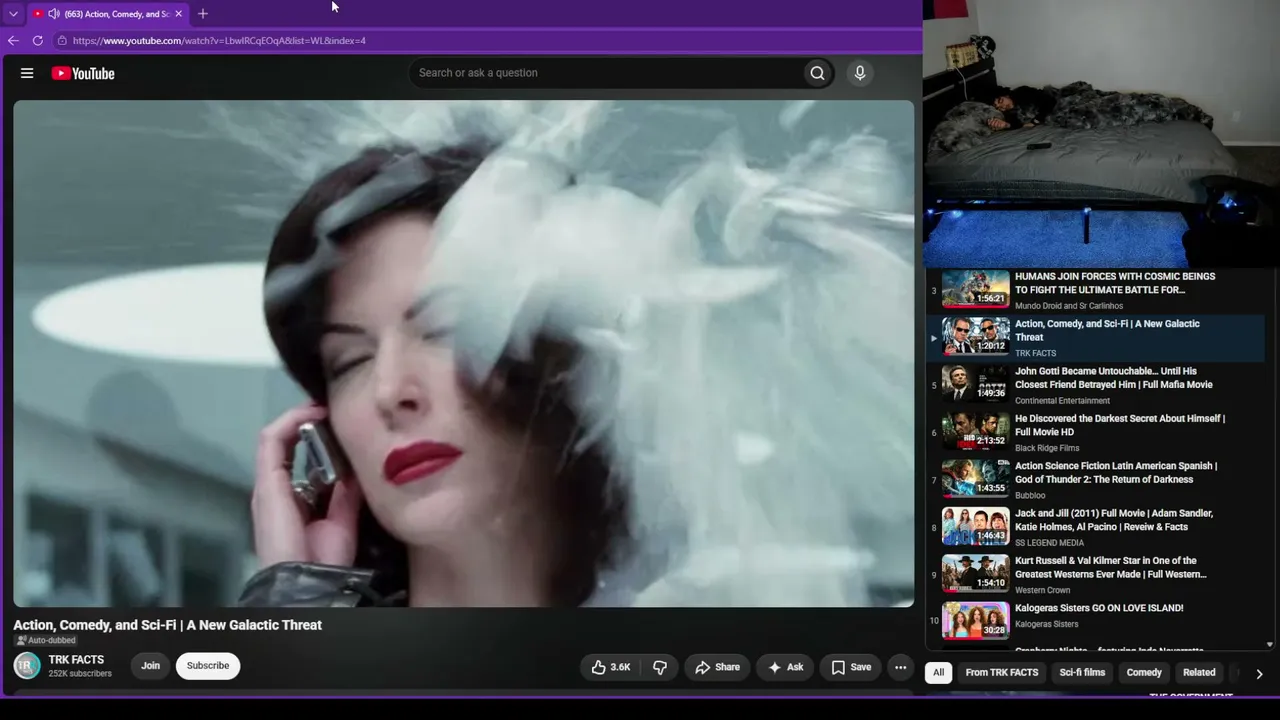Play 'HUMANS JOIN FORCES WITH COSMIC BEINGS' title
This screenshot has height=720, width=1280.
pos(1115,283)
